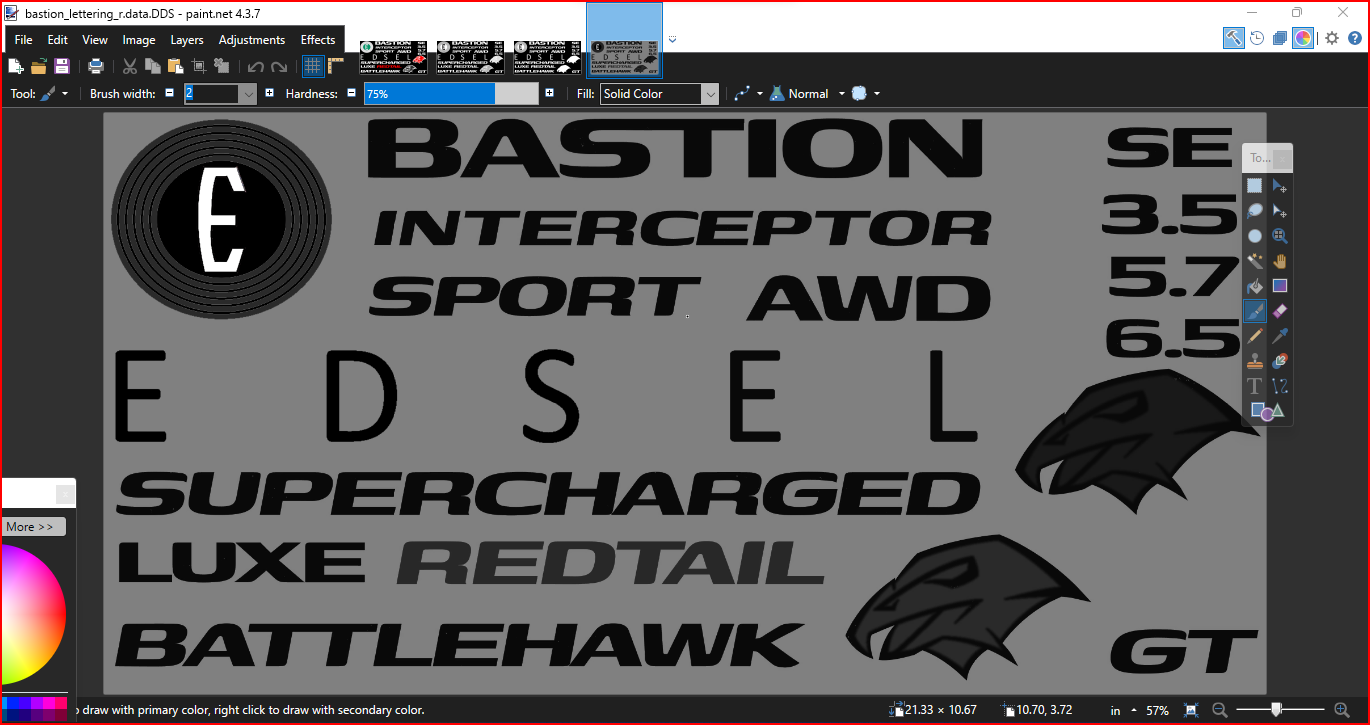The height and width of the screenshot is (725, 1370).
Task: Select the Eraser tool
Action: tap(1280, 311)
